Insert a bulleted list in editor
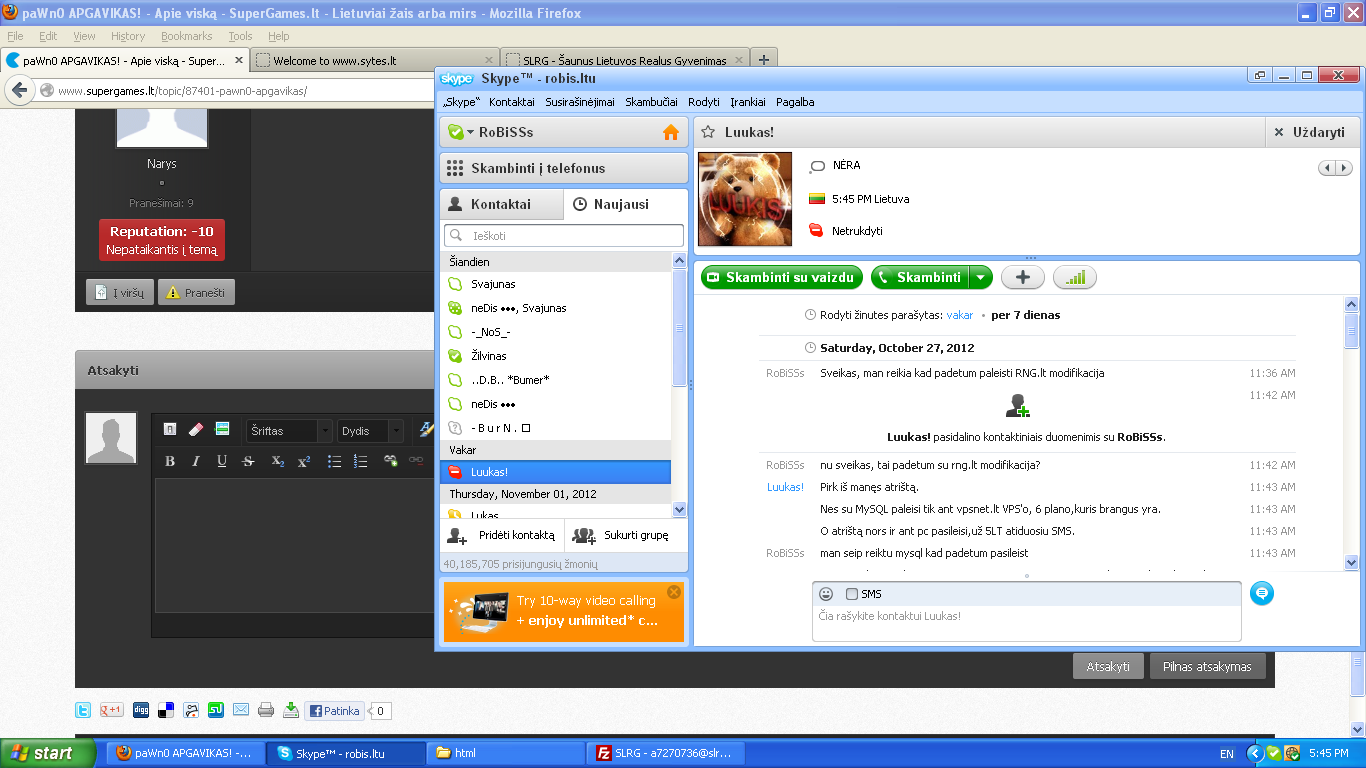The height and width of the screenshot is (768, 1366). 335,461
